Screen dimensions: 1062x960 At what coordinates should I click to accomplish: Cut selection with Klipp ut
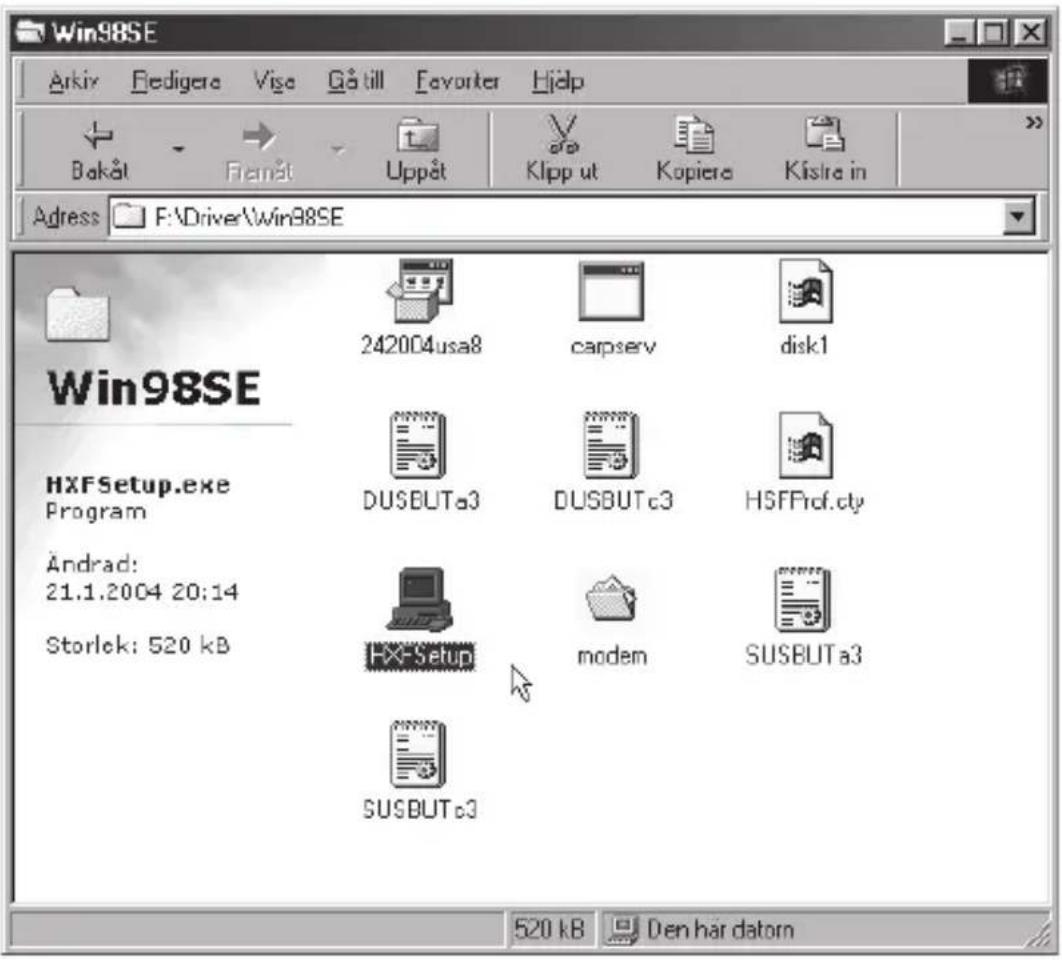pyautogui.click(x=562, y=150)
